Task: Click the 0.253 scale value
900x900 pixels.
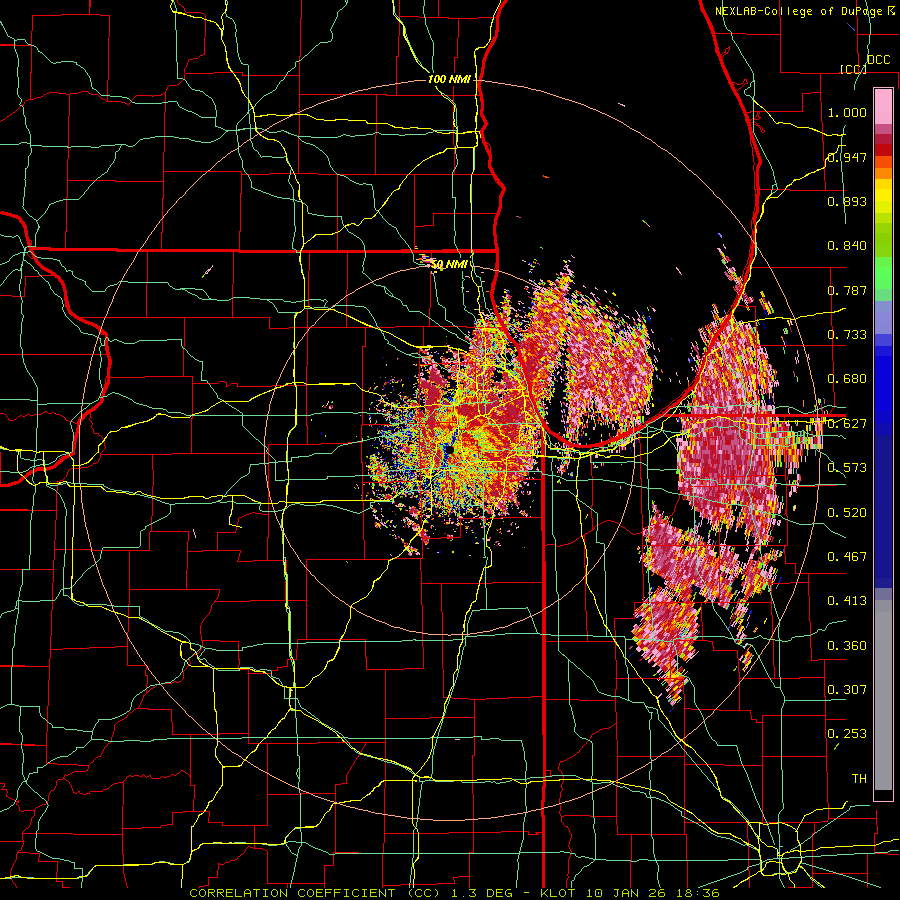Action: tap(847, 734)
